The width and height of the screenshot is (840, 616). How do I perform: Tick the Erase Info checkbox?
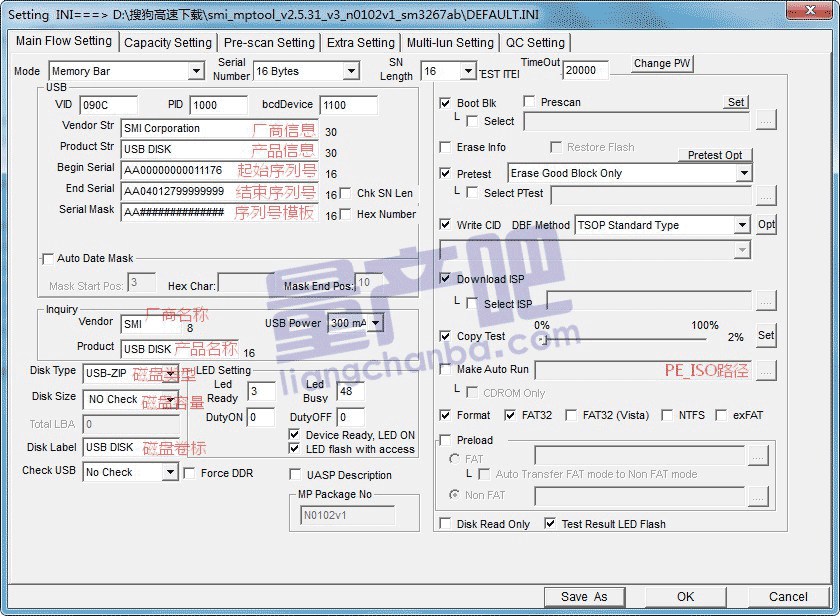pos(445,147)
